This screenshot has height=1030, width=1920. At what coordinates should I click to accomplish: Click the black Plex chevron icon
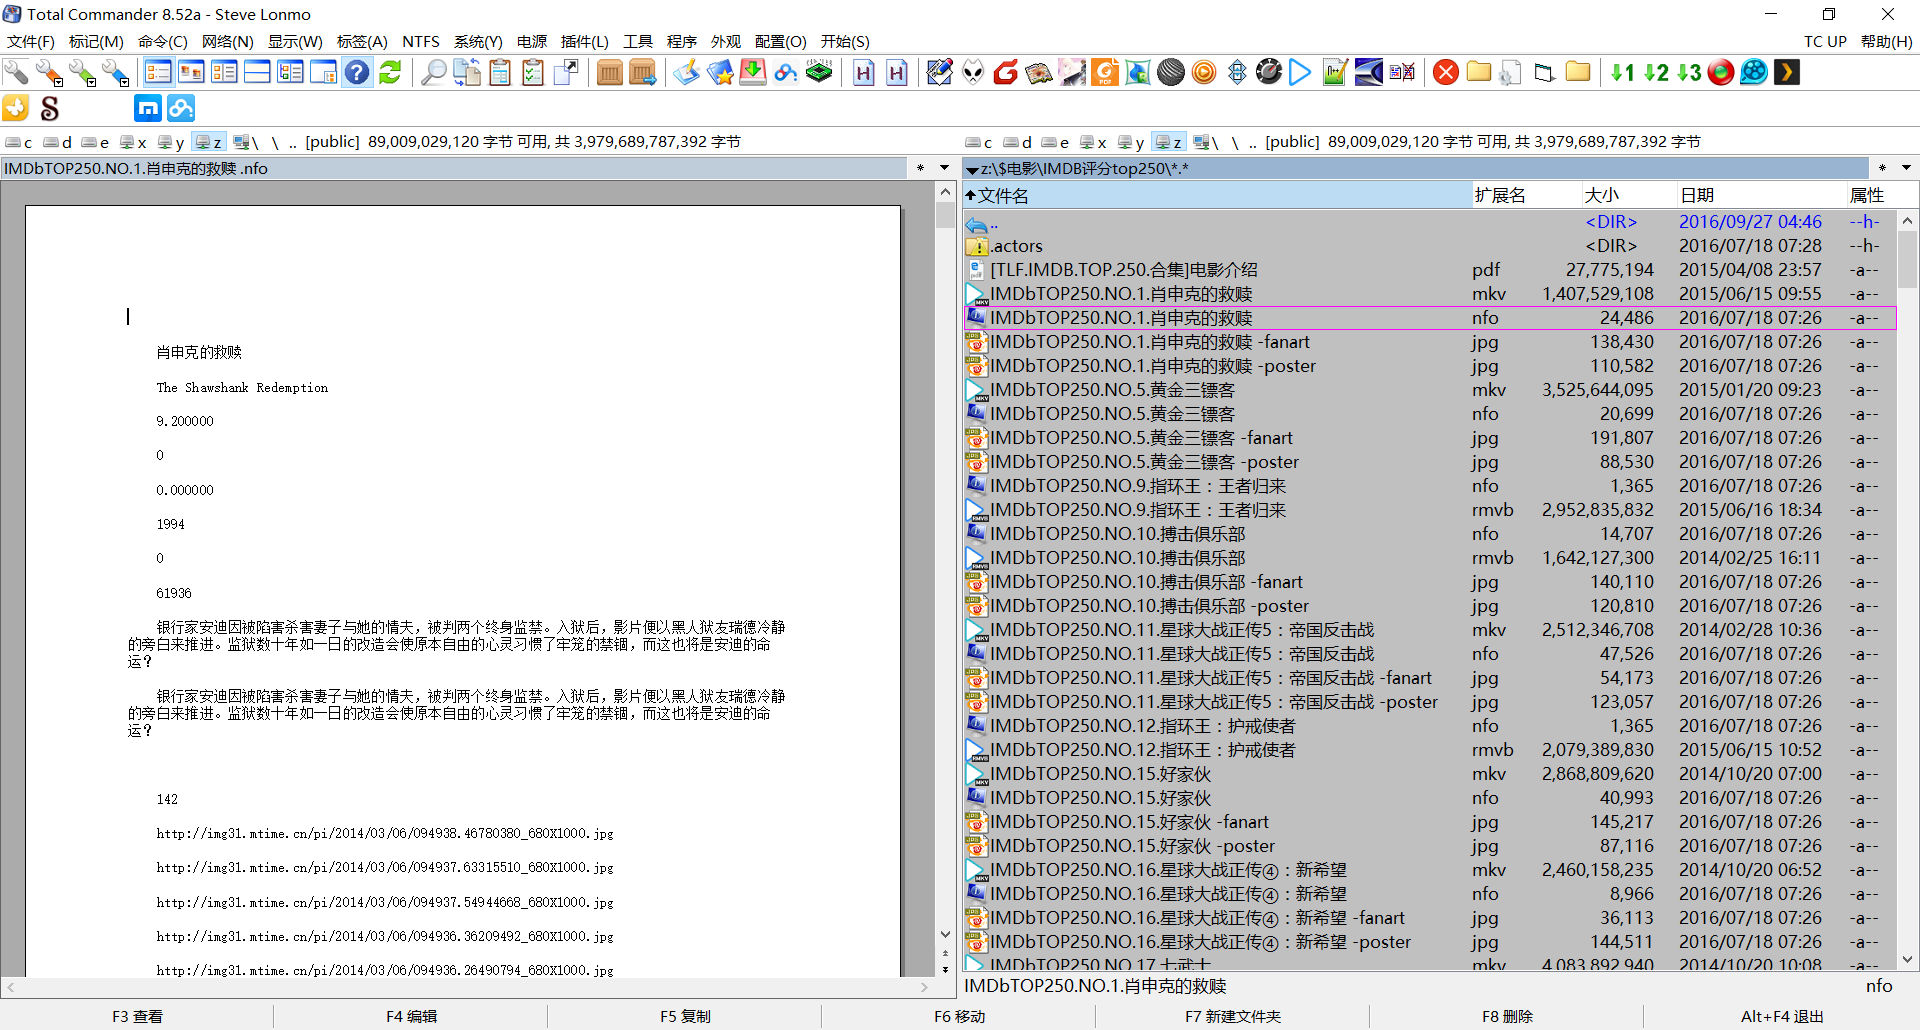pos(1786,72)
